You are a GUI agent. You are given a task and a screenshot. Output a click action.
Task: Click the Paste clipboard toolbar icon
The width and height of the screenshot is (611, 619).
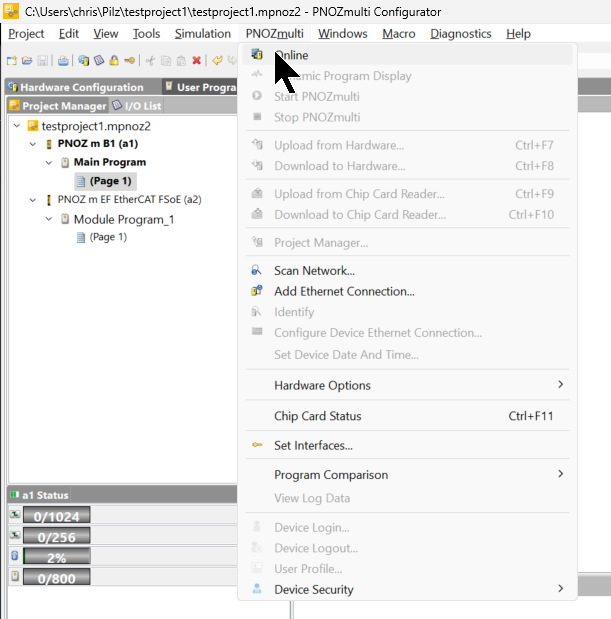pos(181,60)
